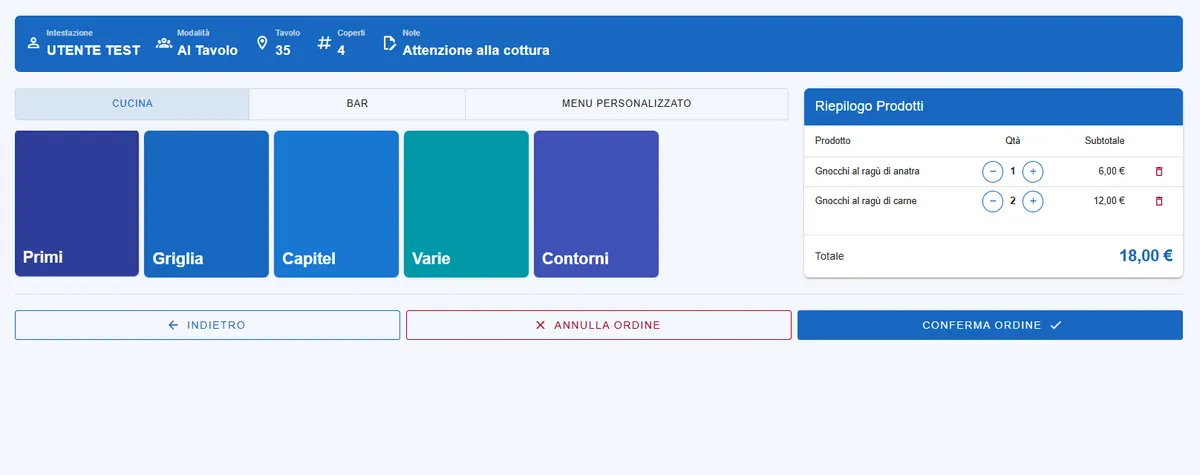Click product name Gnocchi al ragù di anatra
The image size is (1200, 475).
[867, 171]
